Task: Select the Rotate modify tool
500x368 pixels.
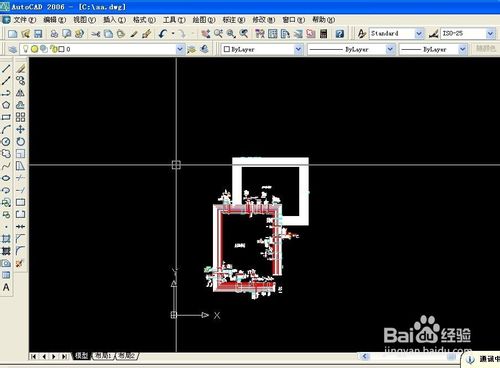Action: coord(20,142)
